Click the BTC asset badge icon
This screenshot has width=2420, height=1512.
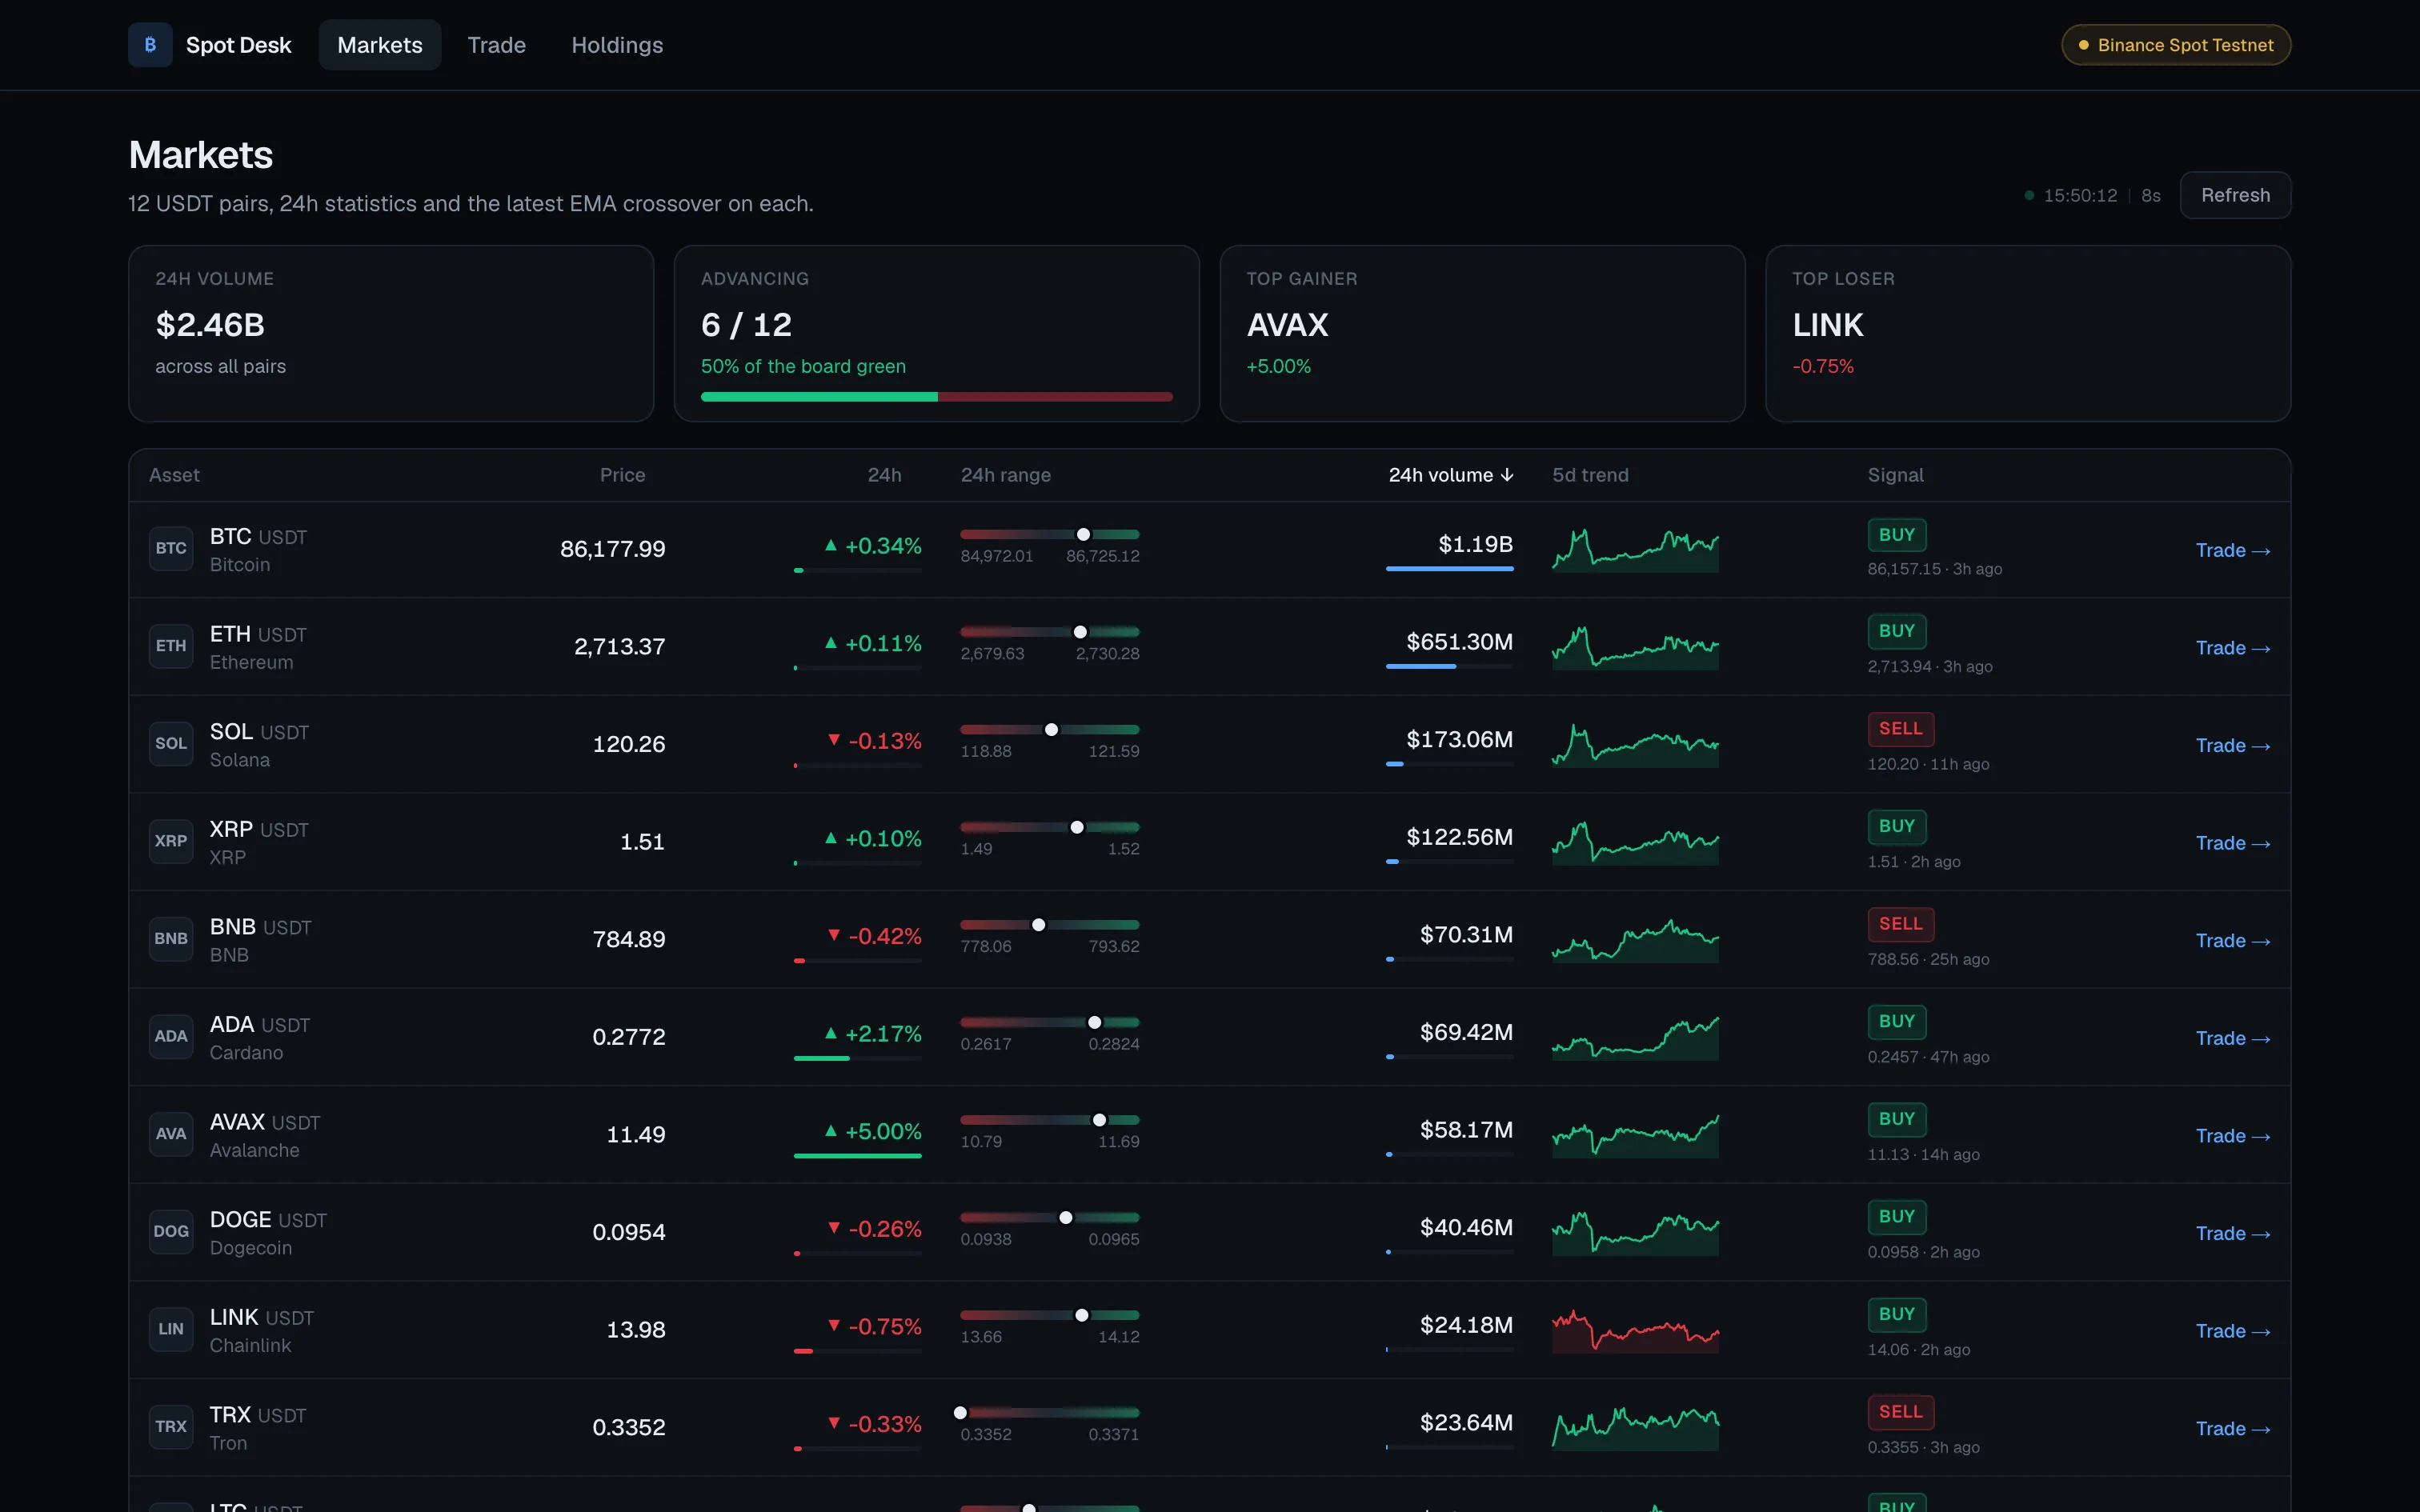click(171, 548)
